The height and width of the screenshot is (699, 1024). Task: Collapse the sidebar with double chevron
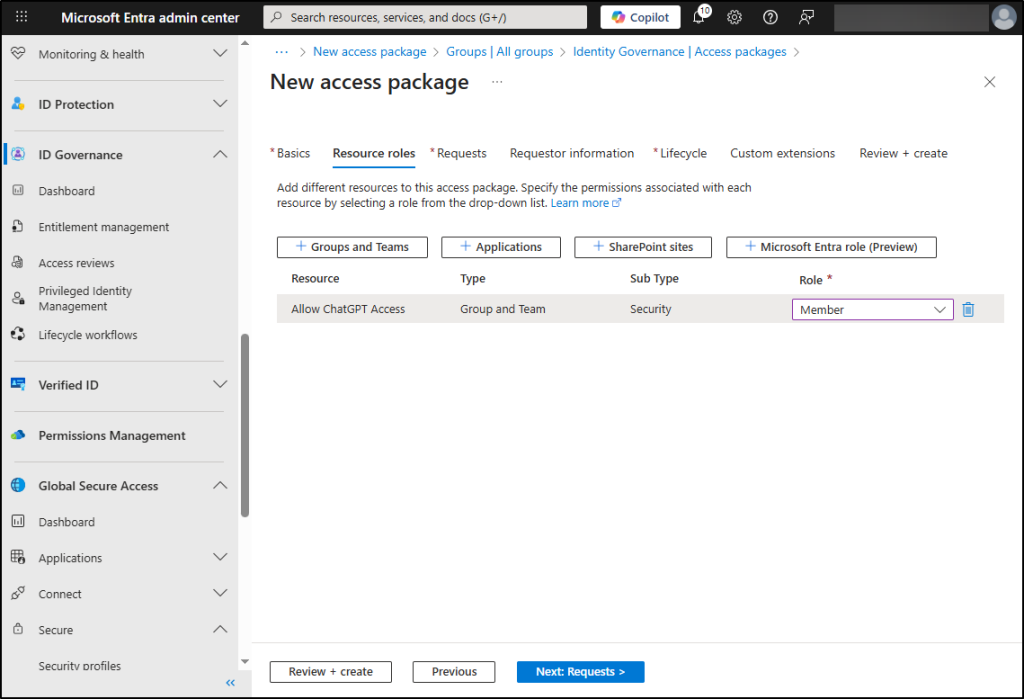tap(230, 683)
